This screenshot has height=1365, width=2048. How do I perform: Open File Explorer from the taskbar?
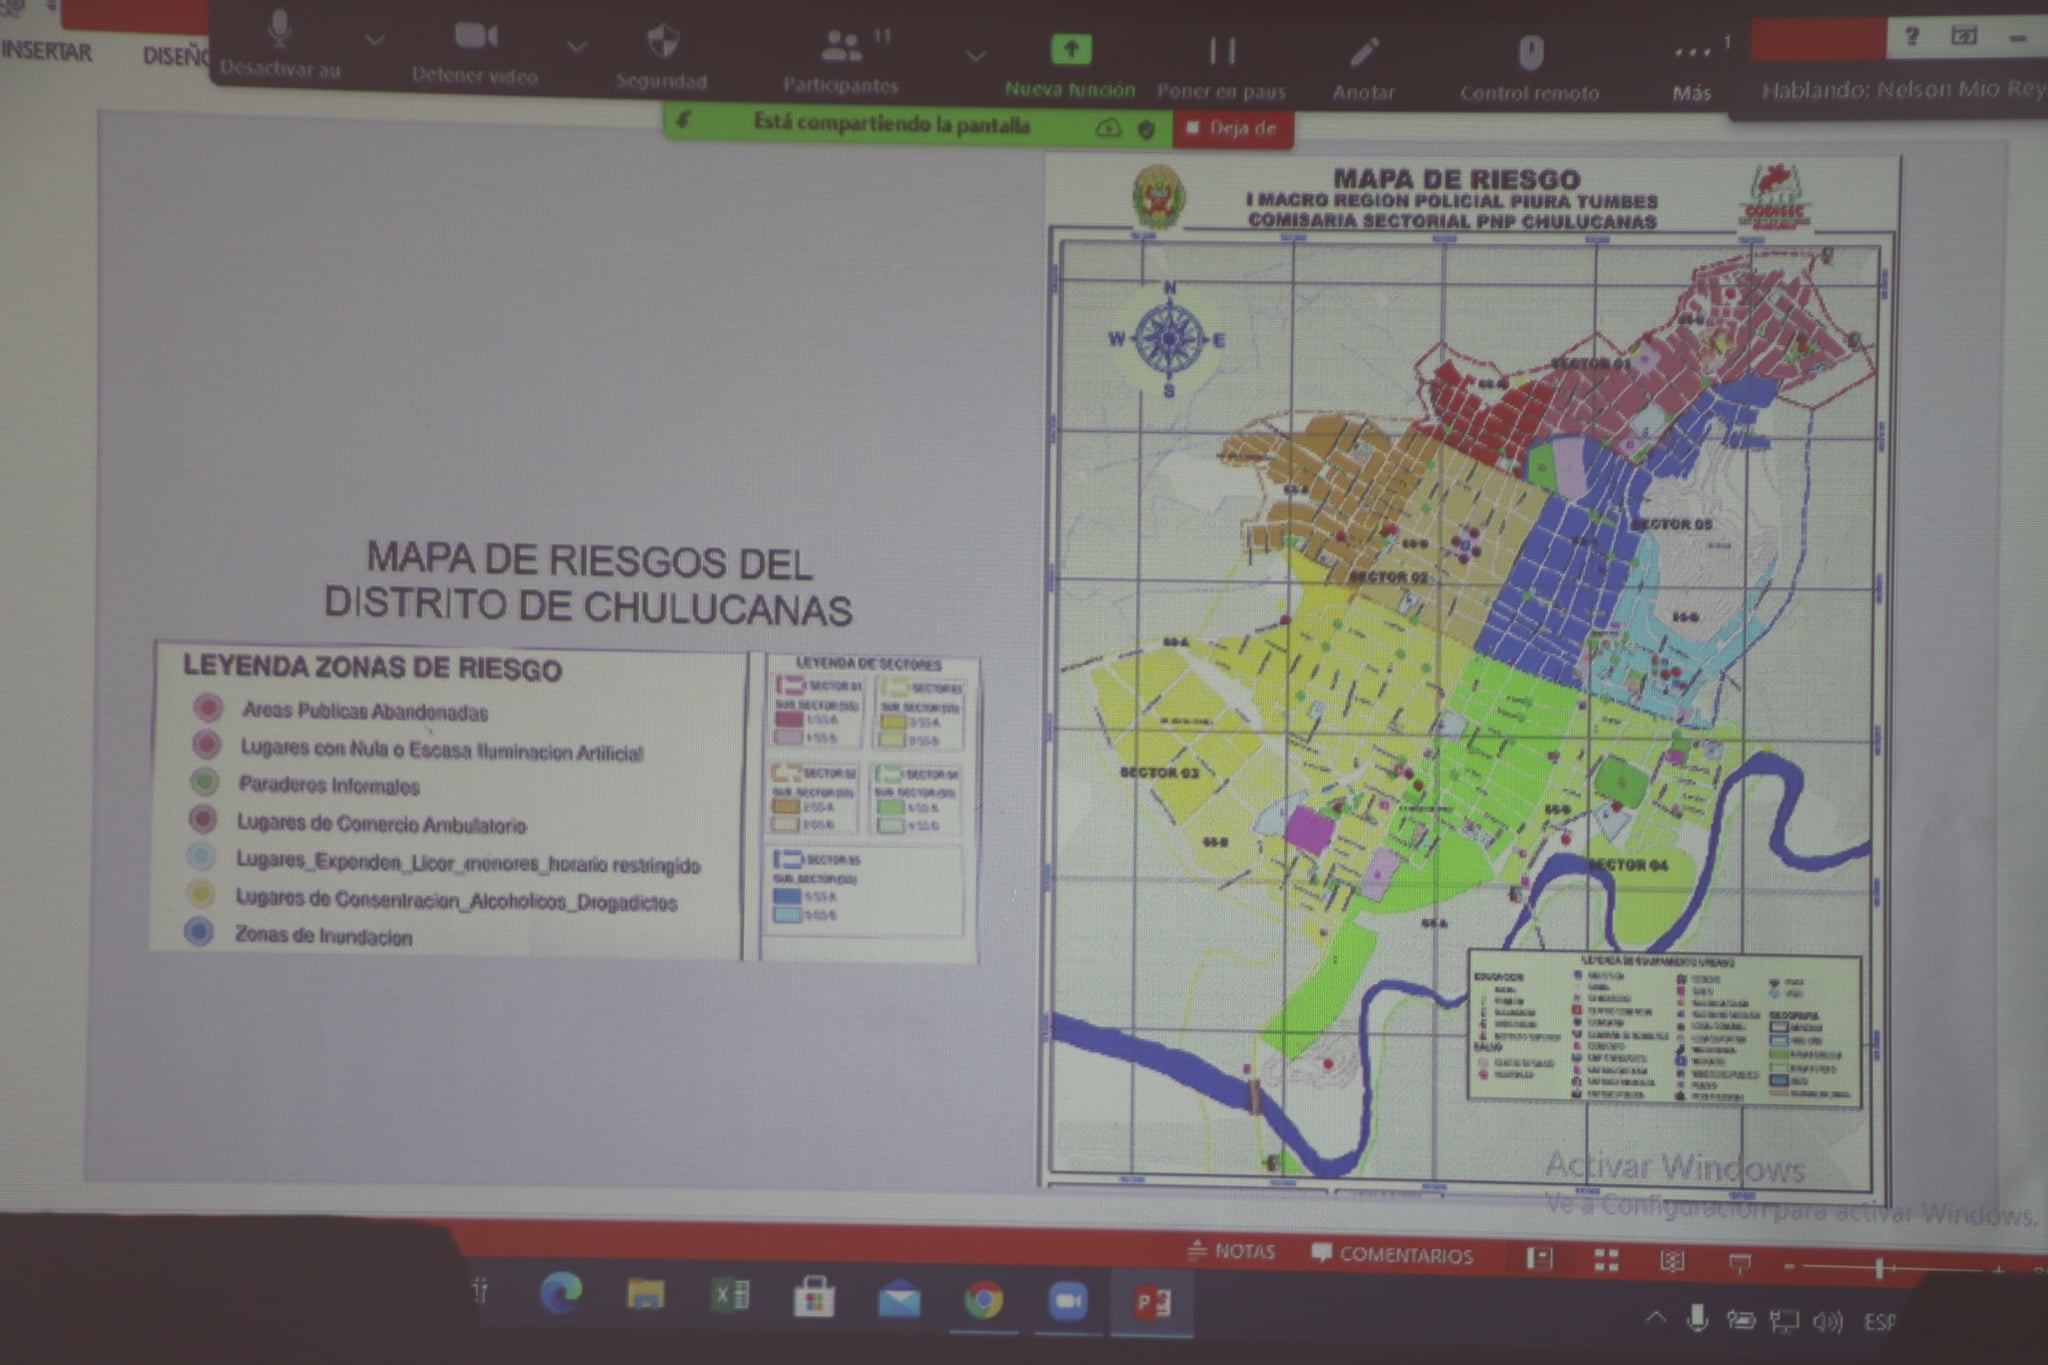click(x=645, y=1294)
